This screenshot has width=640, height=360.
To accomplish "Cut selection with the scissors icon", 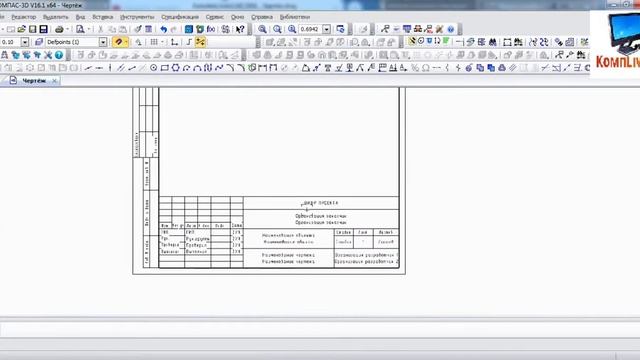I will 100,29.
